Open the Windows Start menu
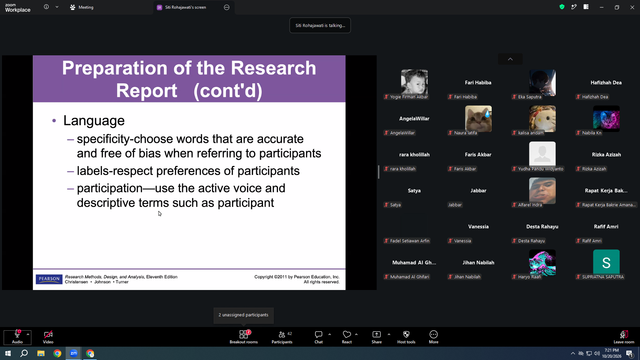This screenshot has width=640, height=360. [x=8, y=353]
